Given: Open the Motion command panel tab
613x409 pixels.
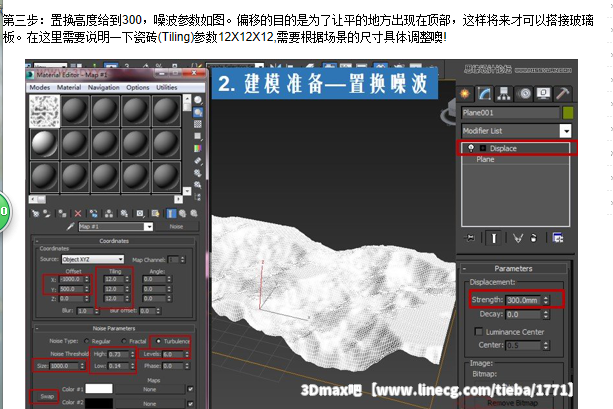Looking at the screenshot, I should [524, 94].
